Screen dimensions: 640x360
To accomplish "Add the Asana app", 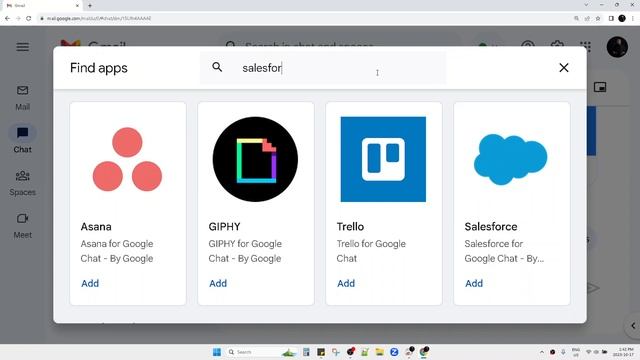I will (x=90, y=283).
